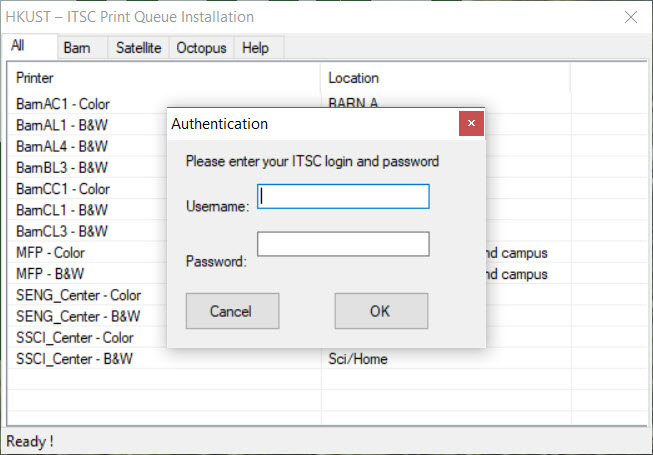
Task: Go to the Help tab
Action: (255, 48)
